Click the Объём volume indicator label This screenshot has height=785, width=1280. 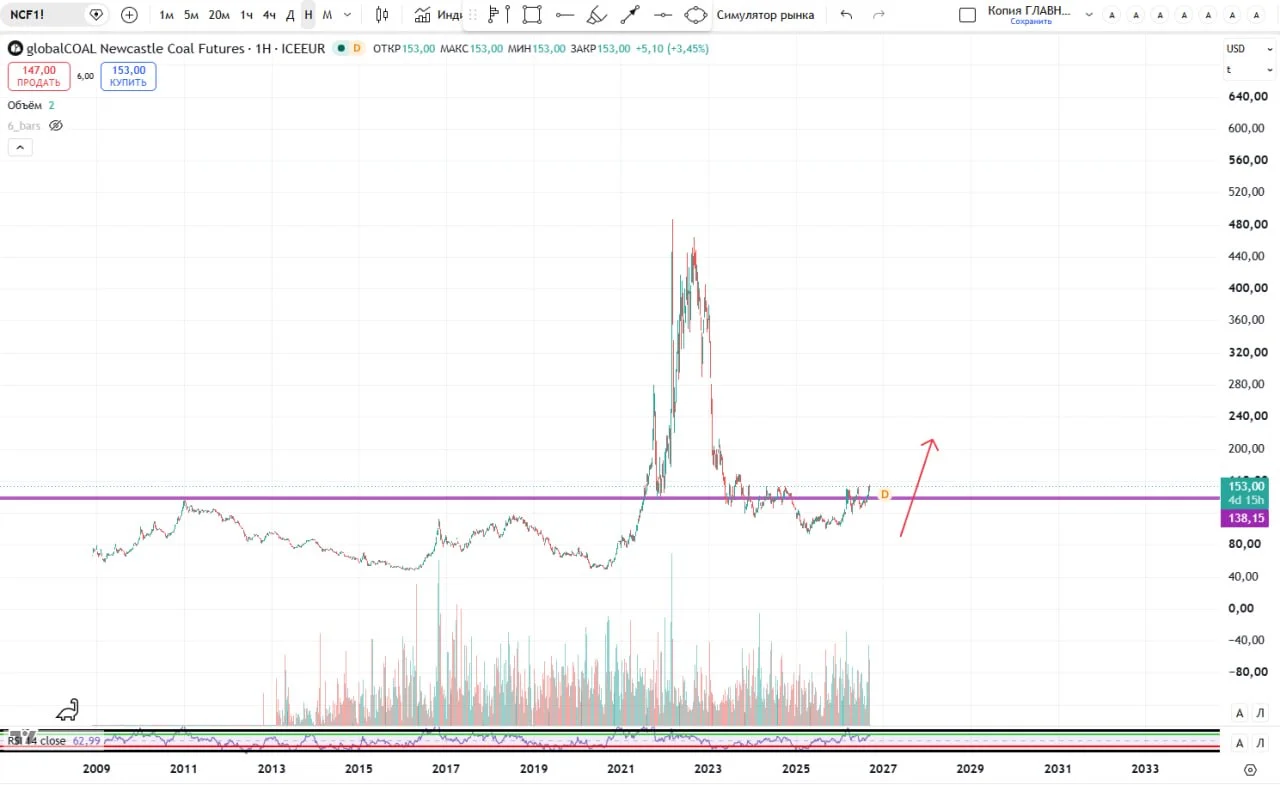pos(24,105)
